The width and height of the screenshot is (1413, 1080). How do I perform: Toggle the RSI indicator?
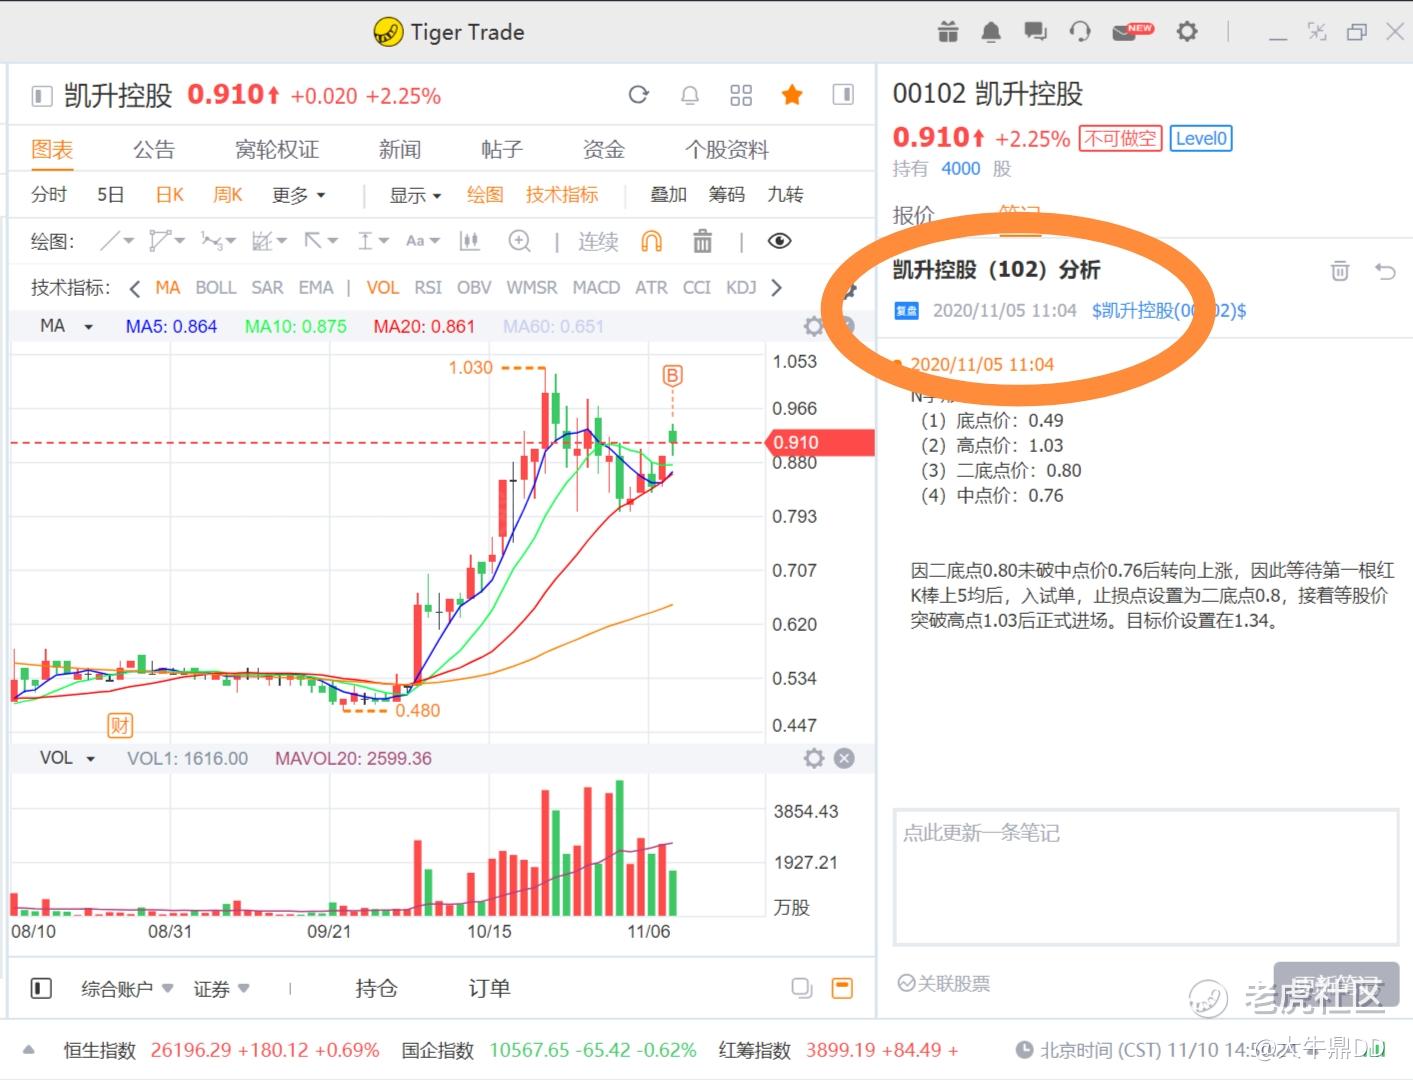428,288
